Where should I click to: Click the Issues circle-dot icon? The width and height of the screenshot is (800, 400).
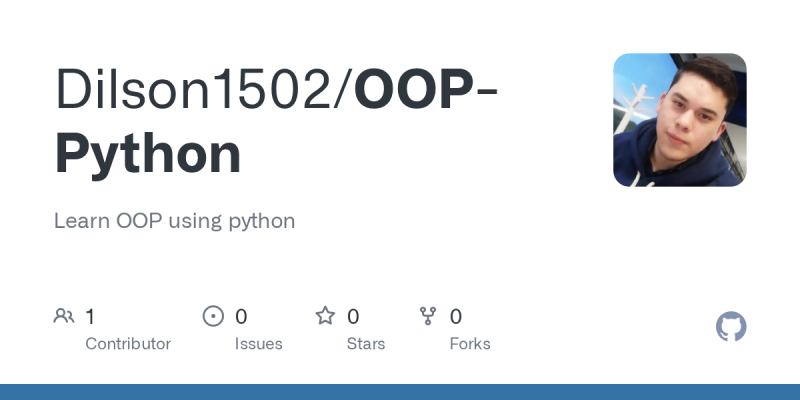point(213,316)
